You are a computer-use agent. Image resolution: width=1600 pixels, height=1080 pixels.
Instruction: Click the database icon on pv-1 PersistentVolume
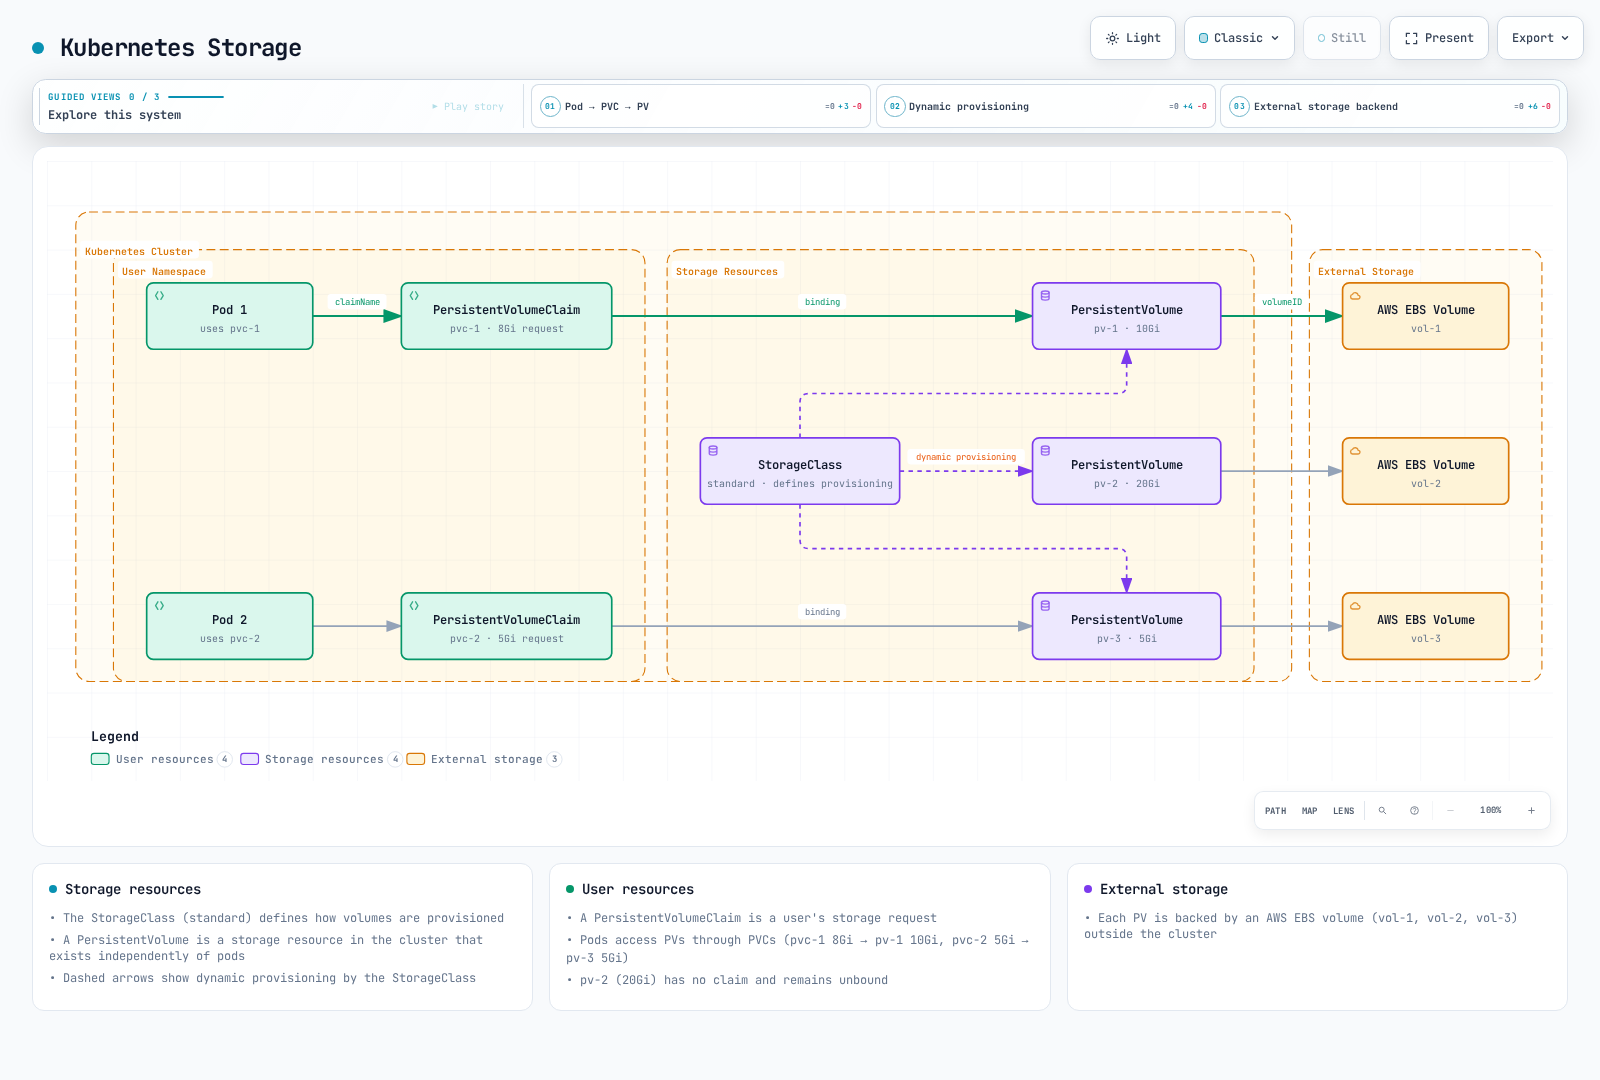click(1045, 296)
